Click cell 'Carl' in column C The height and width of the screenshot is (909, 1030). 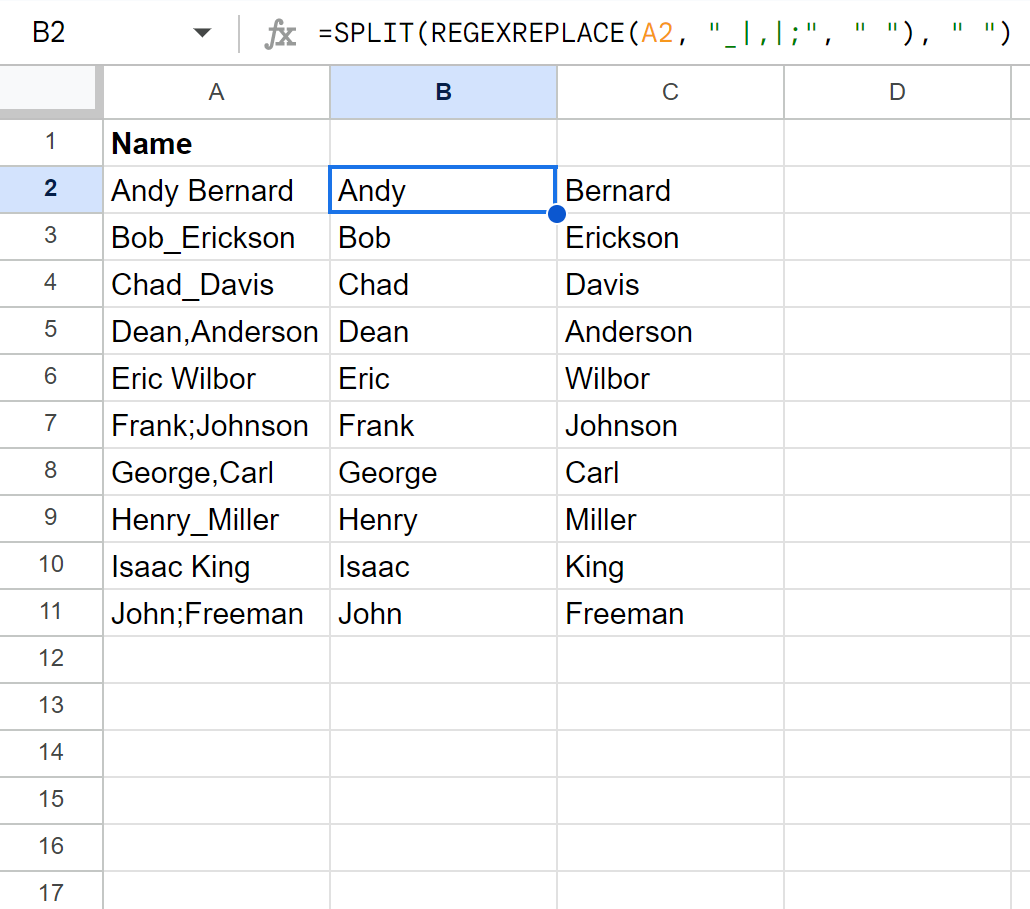pos(670,472)
